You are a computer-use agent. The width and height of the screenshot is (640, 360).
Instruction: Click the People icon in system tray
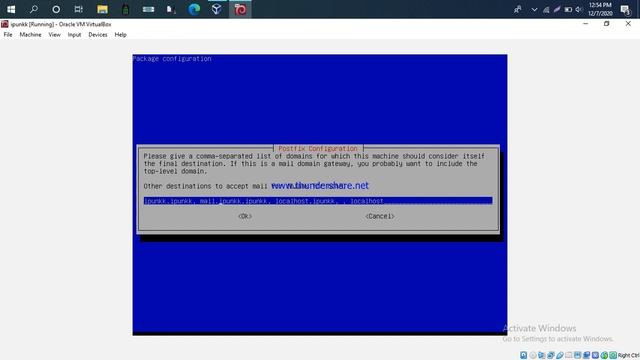518,9
